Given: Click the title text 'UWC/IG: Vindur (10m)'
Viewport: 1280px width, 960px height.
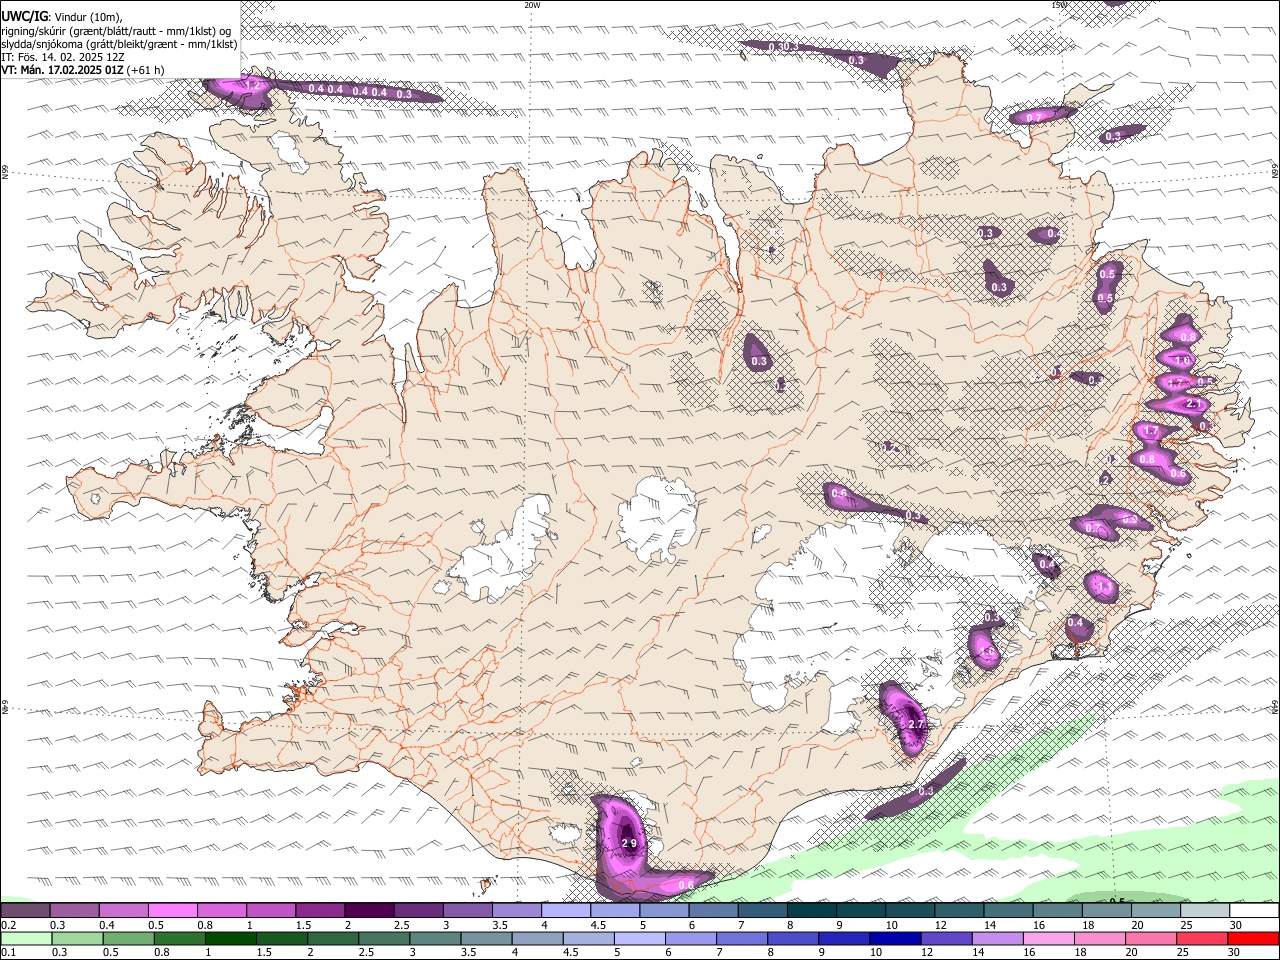Looking at the screenshot, I should tap(62, 16).
